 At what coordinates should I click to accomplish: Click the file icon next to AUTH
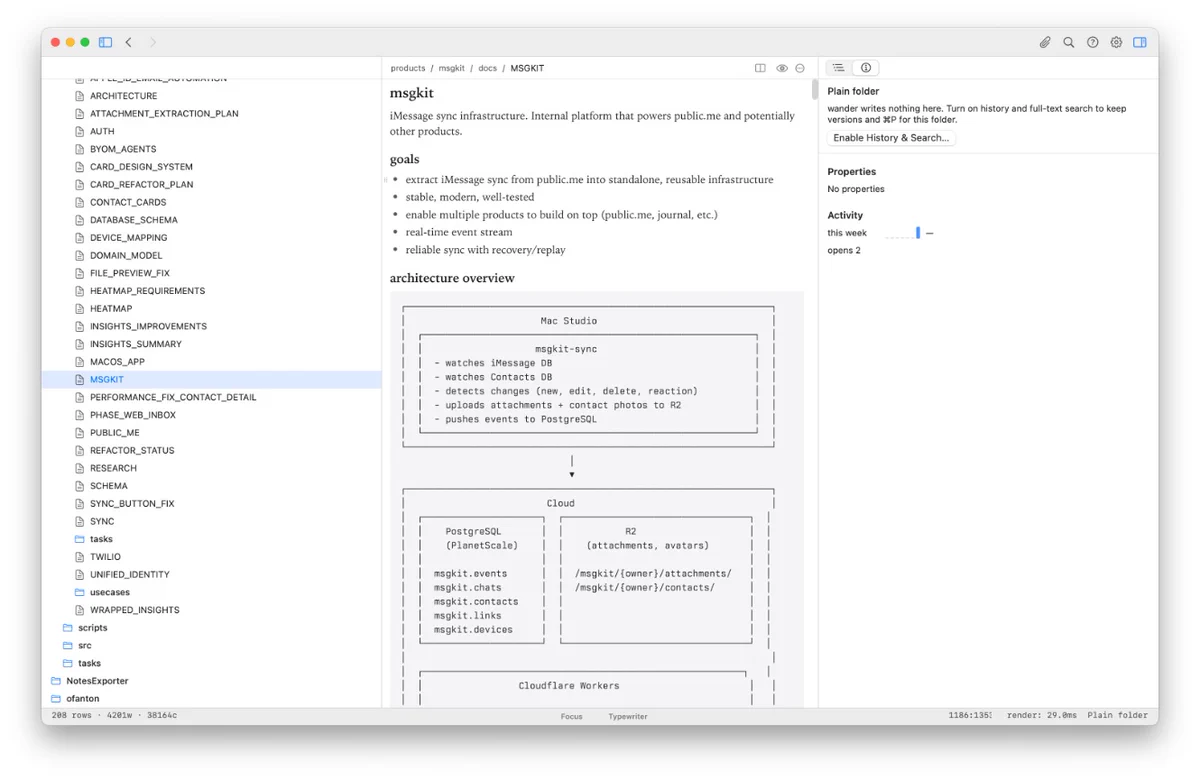[x=80, y=131]
